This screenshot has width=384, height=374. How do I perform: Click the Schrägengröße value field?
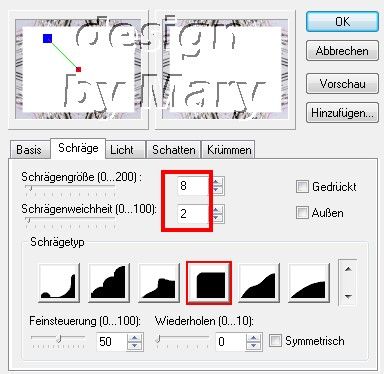coord(194,186)
